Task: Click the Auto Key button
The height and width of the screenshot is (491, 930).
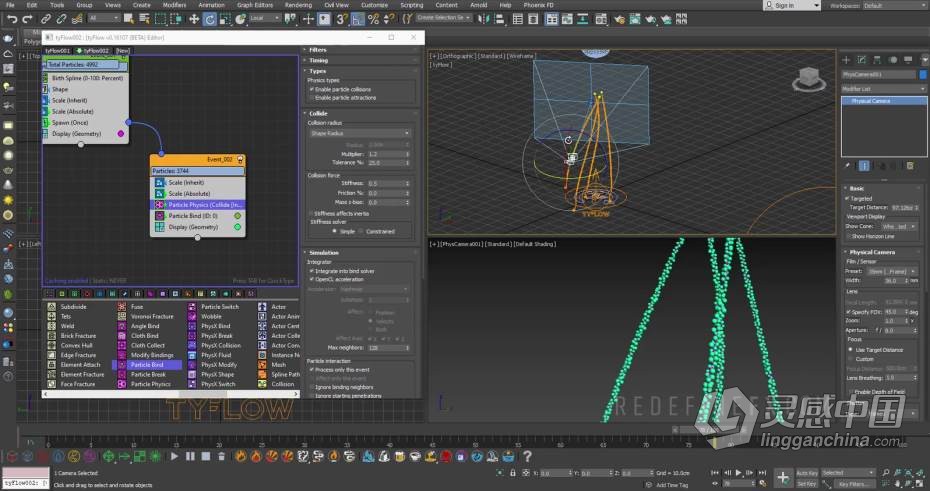Action: pyautogui.click(x=807, y=473)
